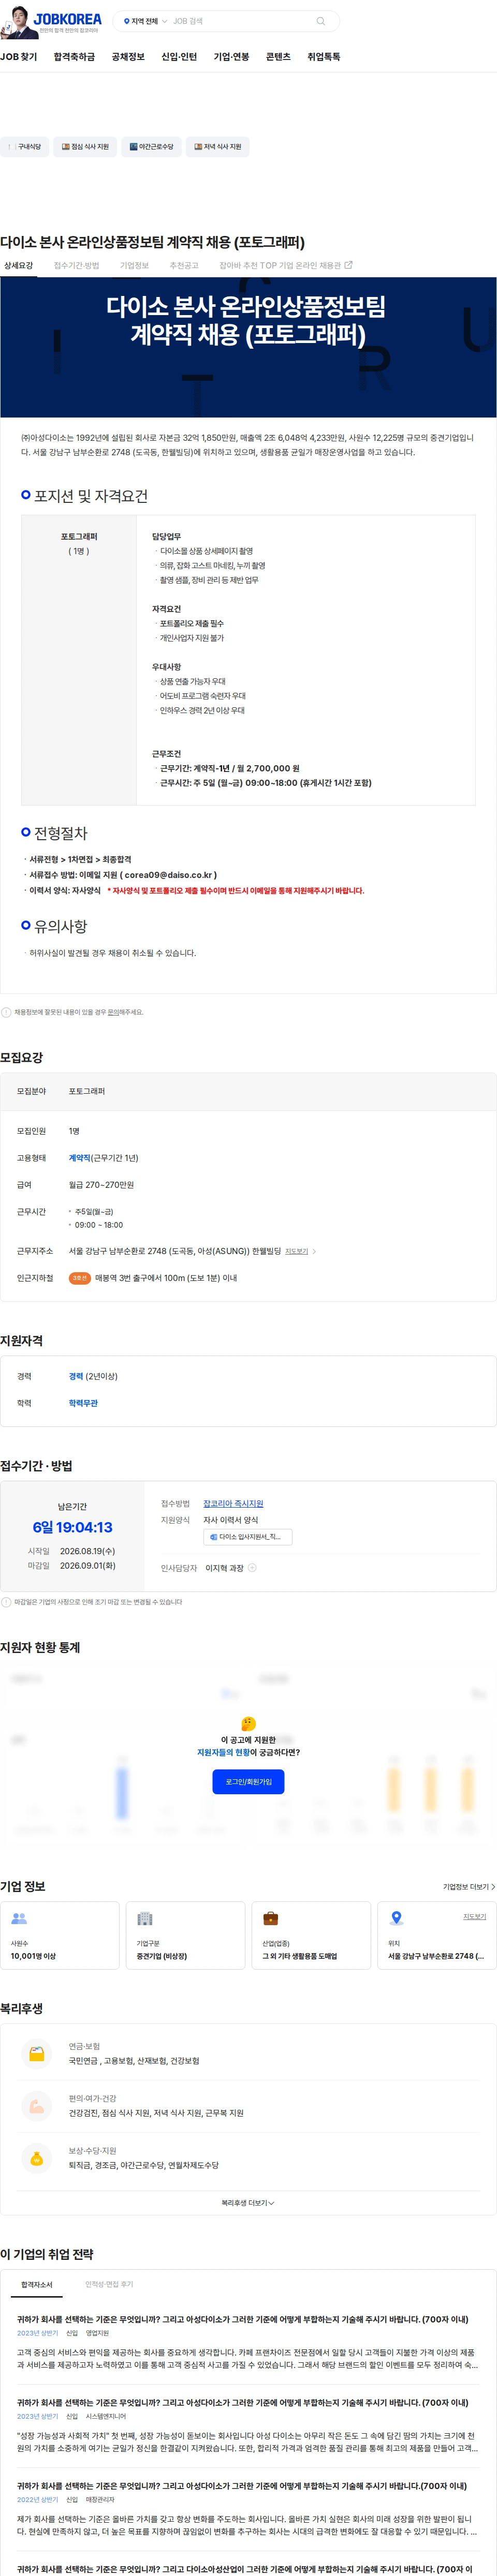Open the 기업·연봉 menu
Image resolution: width=497 pixels, height=2576 pixels.
coord(231,57)
